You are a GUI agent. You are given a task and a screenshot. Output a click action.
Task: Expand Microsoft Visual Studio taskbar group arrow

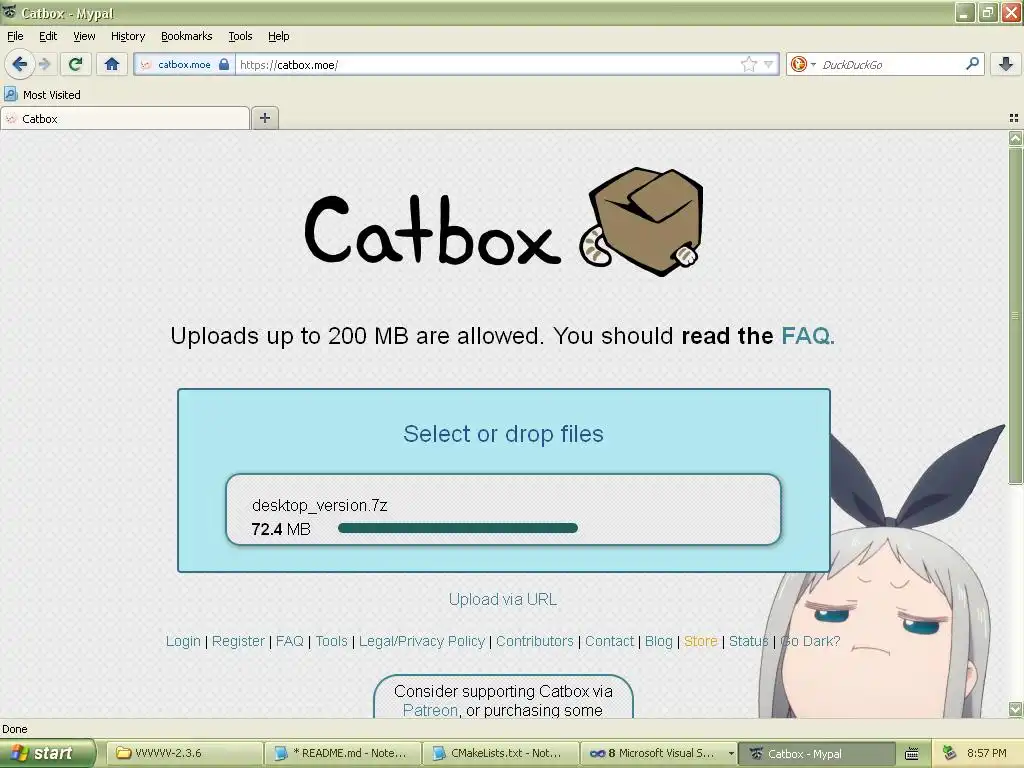pos(731,754)
